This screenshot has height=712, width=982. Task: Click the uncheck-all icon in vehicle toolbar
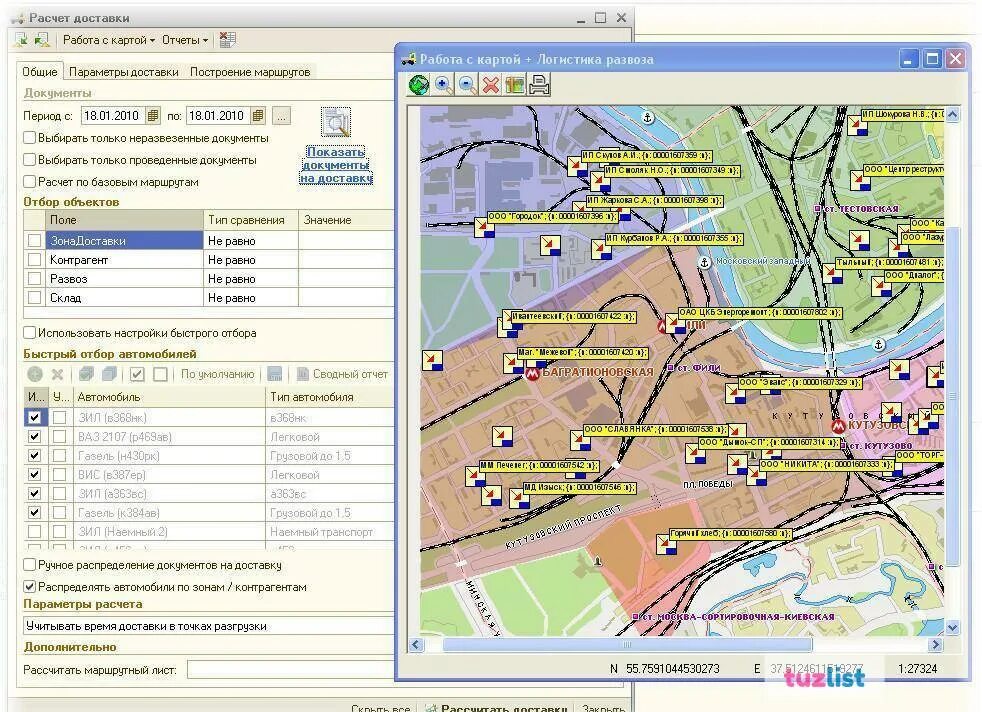160,374
